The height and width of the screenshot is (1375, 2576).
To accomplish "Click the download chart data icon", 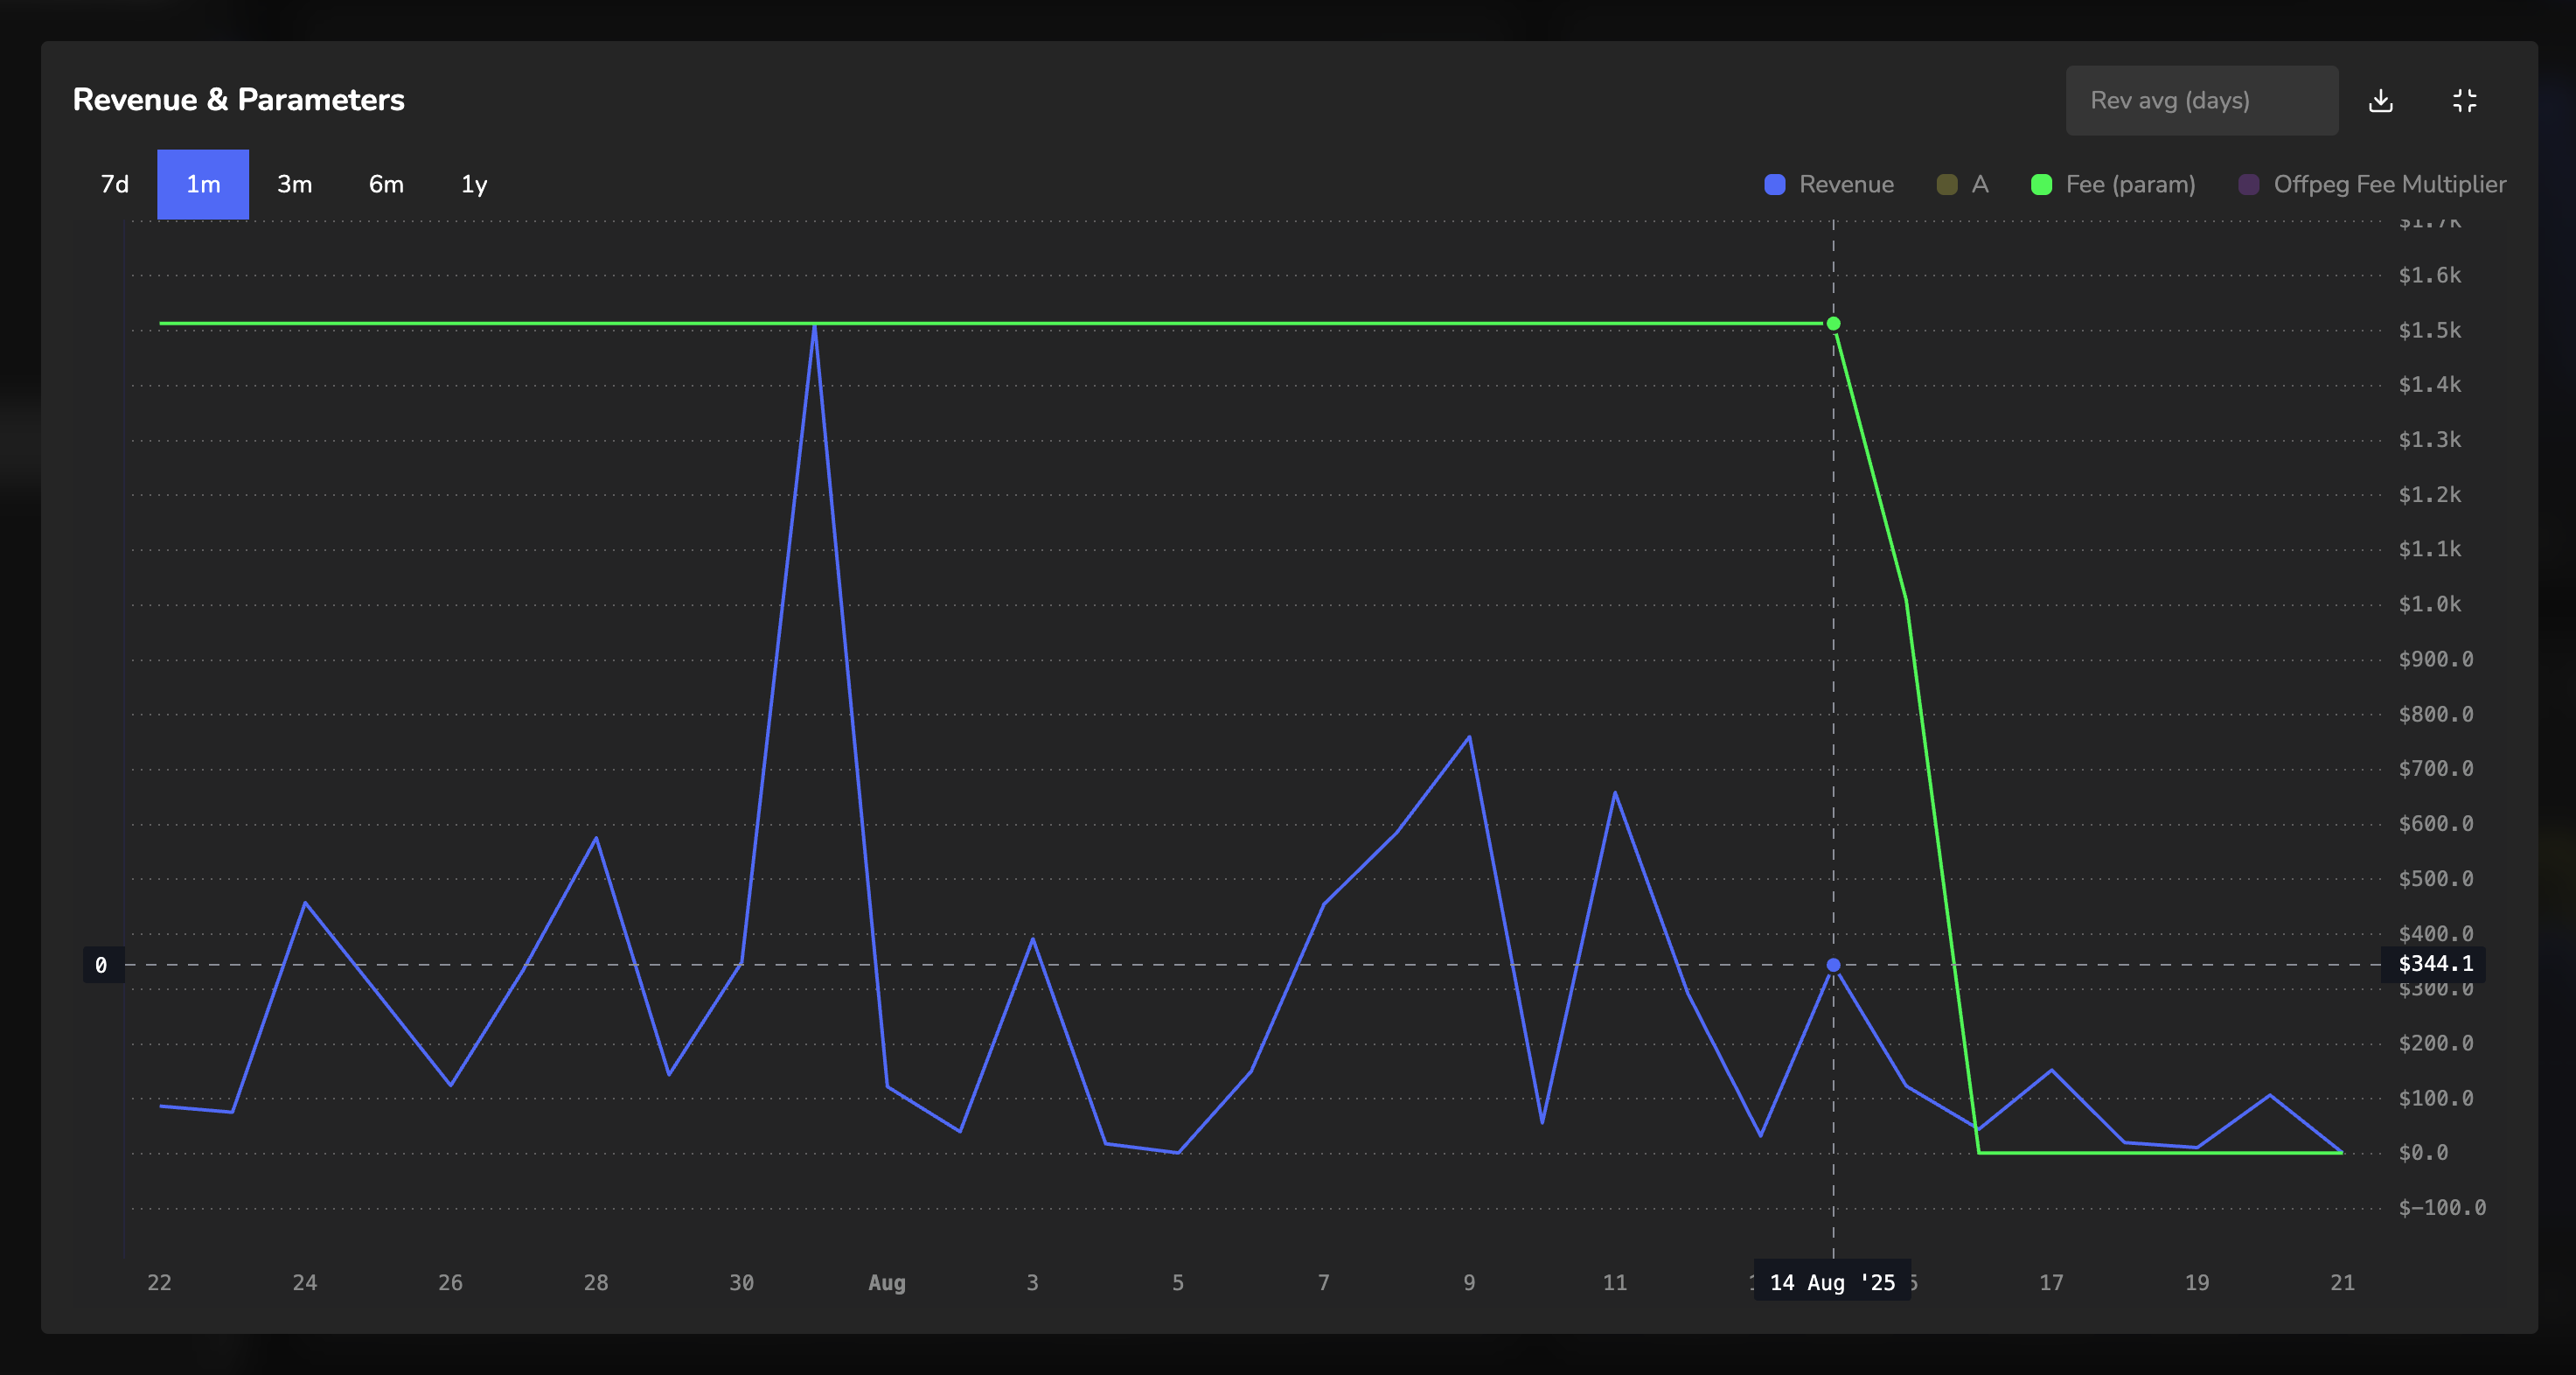I will click(2380, 100).
